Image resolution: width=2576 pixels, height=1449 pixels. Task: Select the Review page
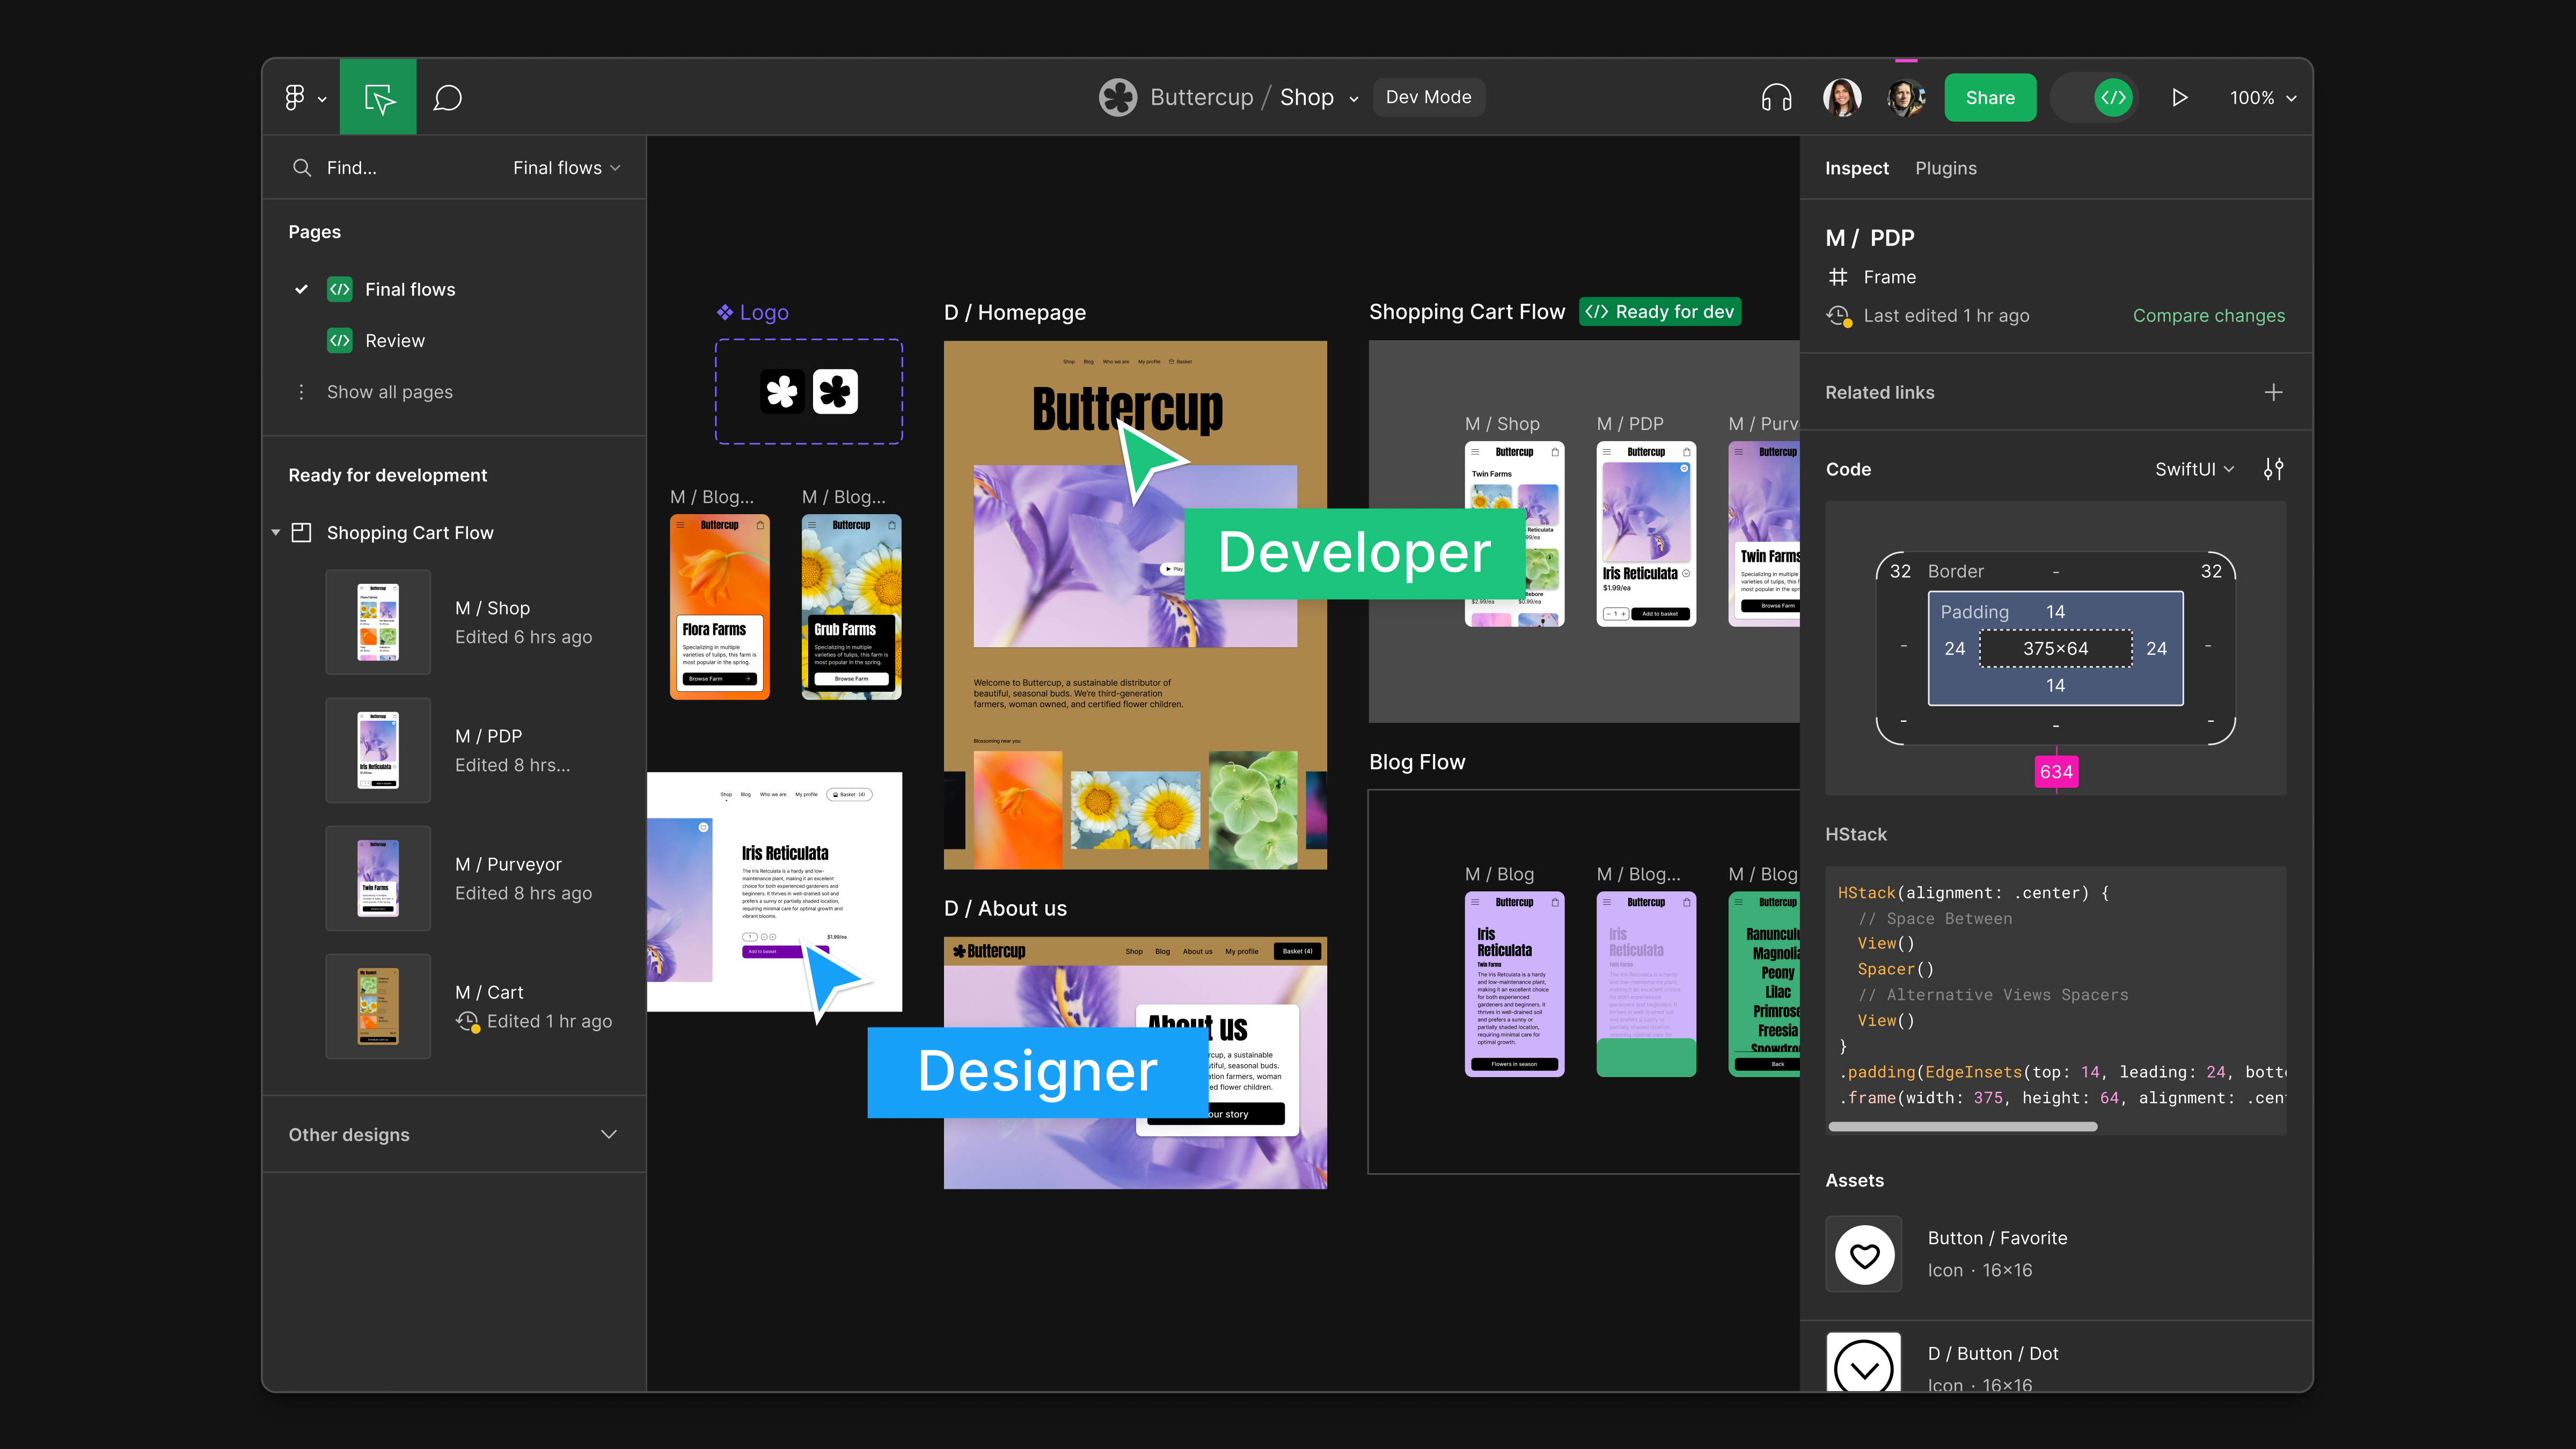394,340
